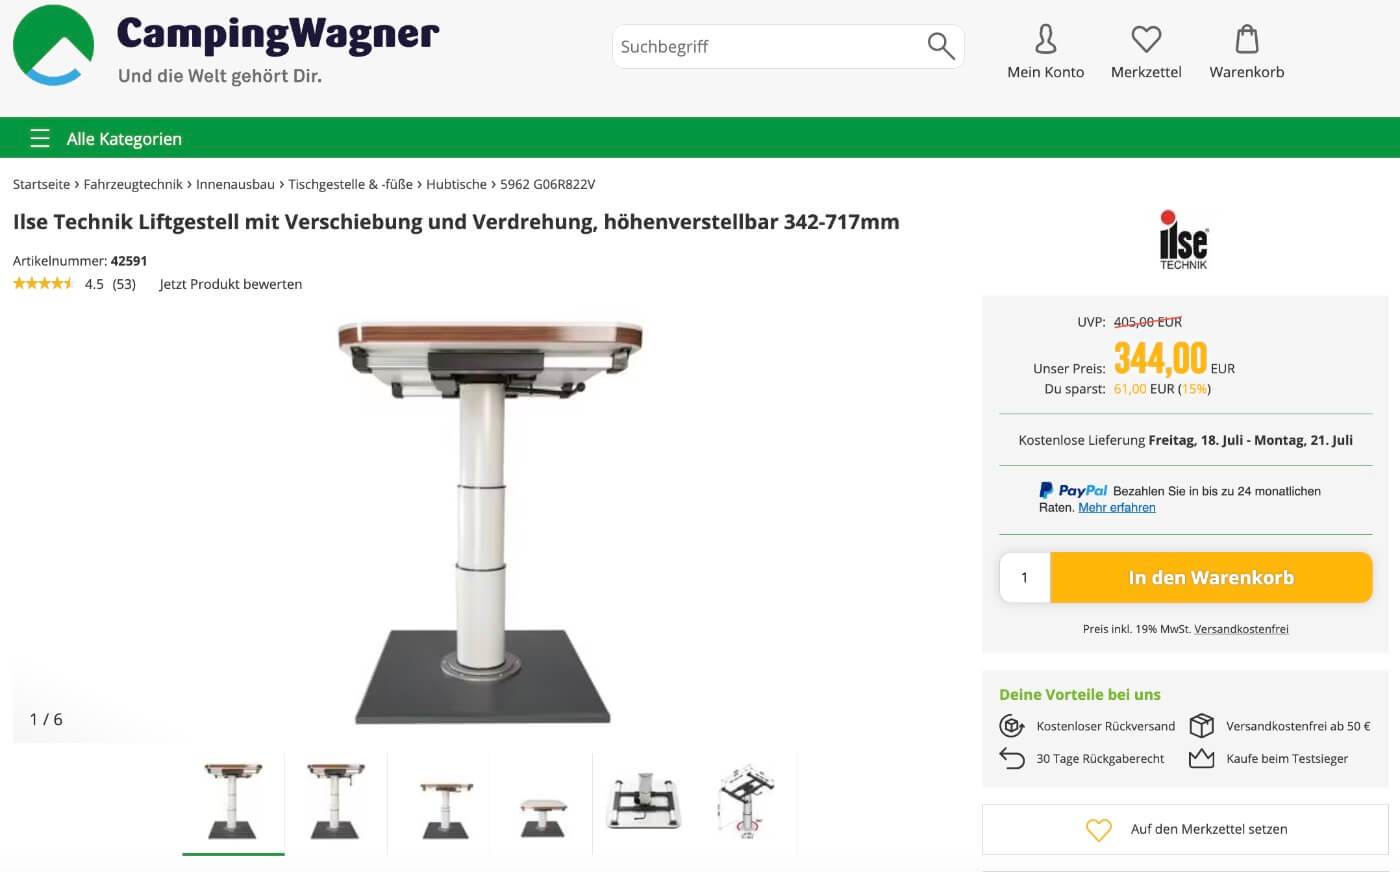Viewport: 1400px width, 872px height.
Task: Select the sixth thumbnail with dimension drawing
Action: [746, 803]
